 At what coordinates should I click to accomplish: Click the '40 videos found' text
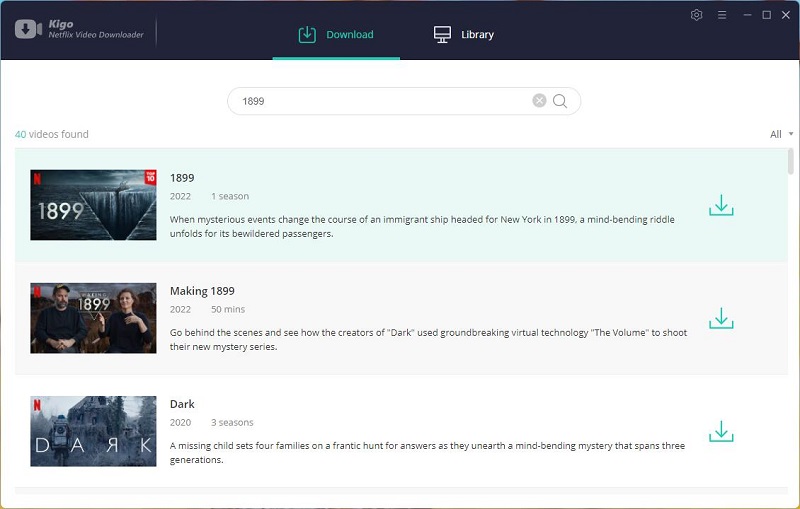click(52, 134)
